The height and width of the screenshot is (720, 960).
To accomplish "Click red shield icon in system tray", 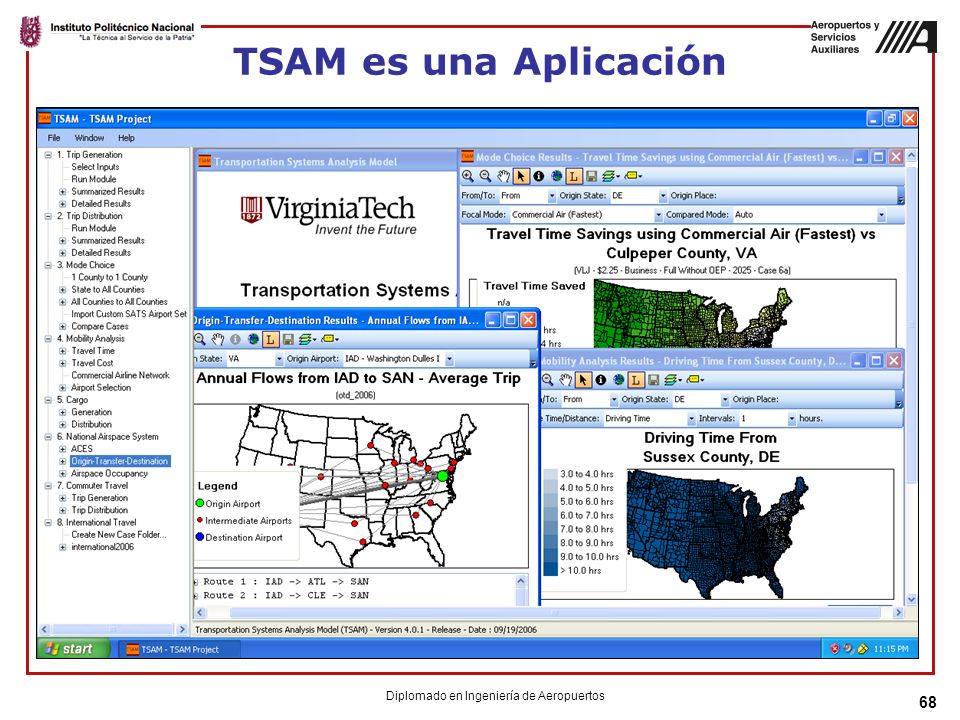I will [x=834, y=649].
